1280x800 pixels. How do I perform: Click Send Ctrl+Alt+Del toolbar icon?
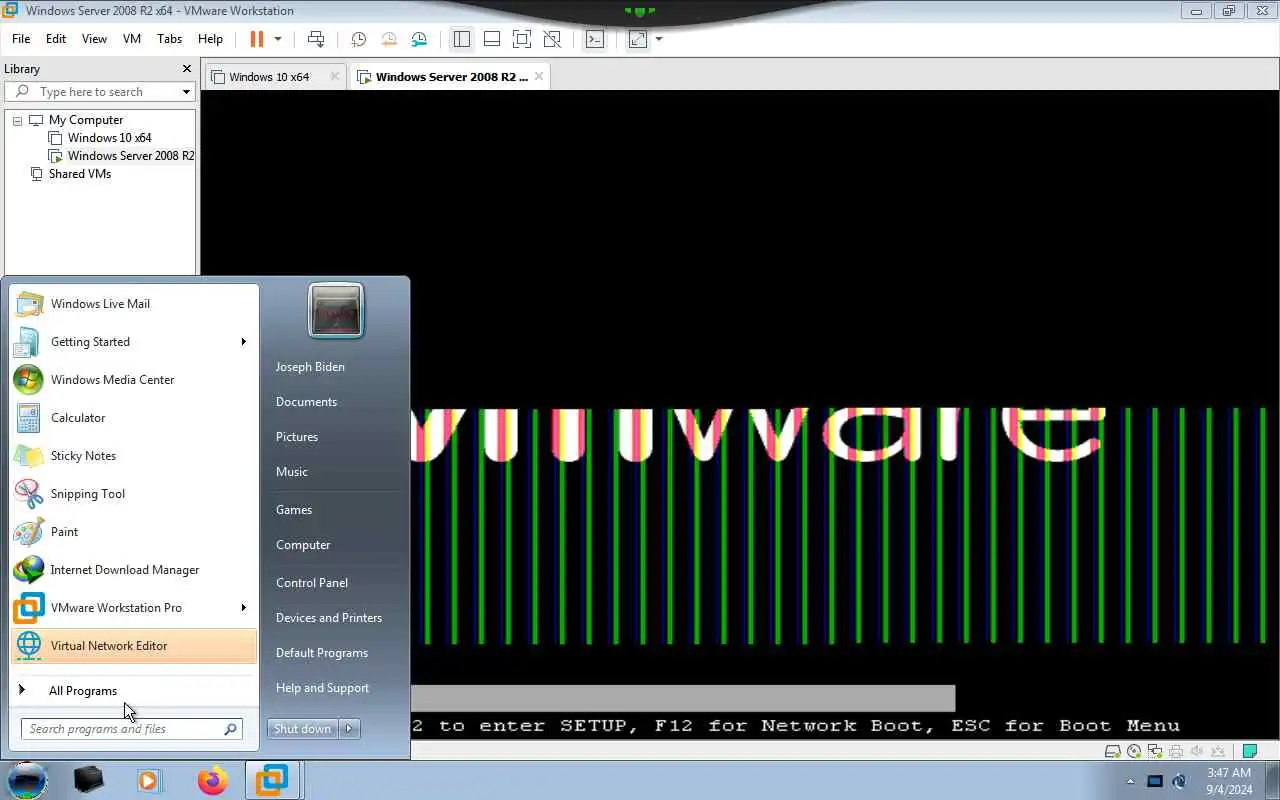pyautogui.click(x=316, y=39)
